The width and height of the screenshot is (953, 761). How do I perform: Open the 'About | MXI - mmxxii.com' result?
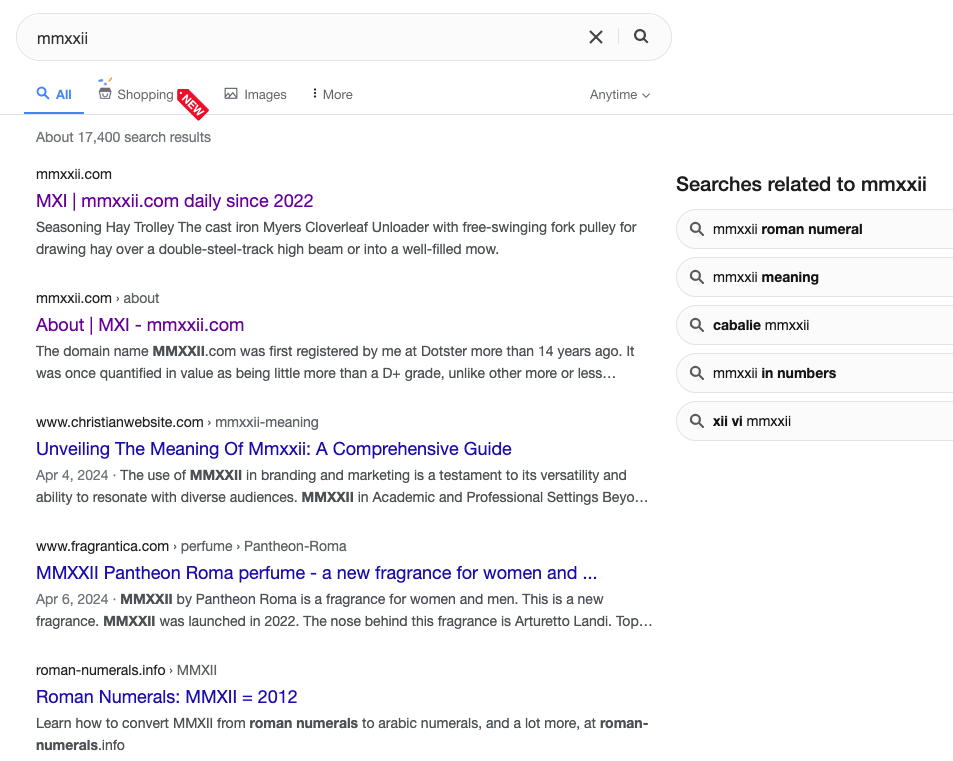[140, 325]
